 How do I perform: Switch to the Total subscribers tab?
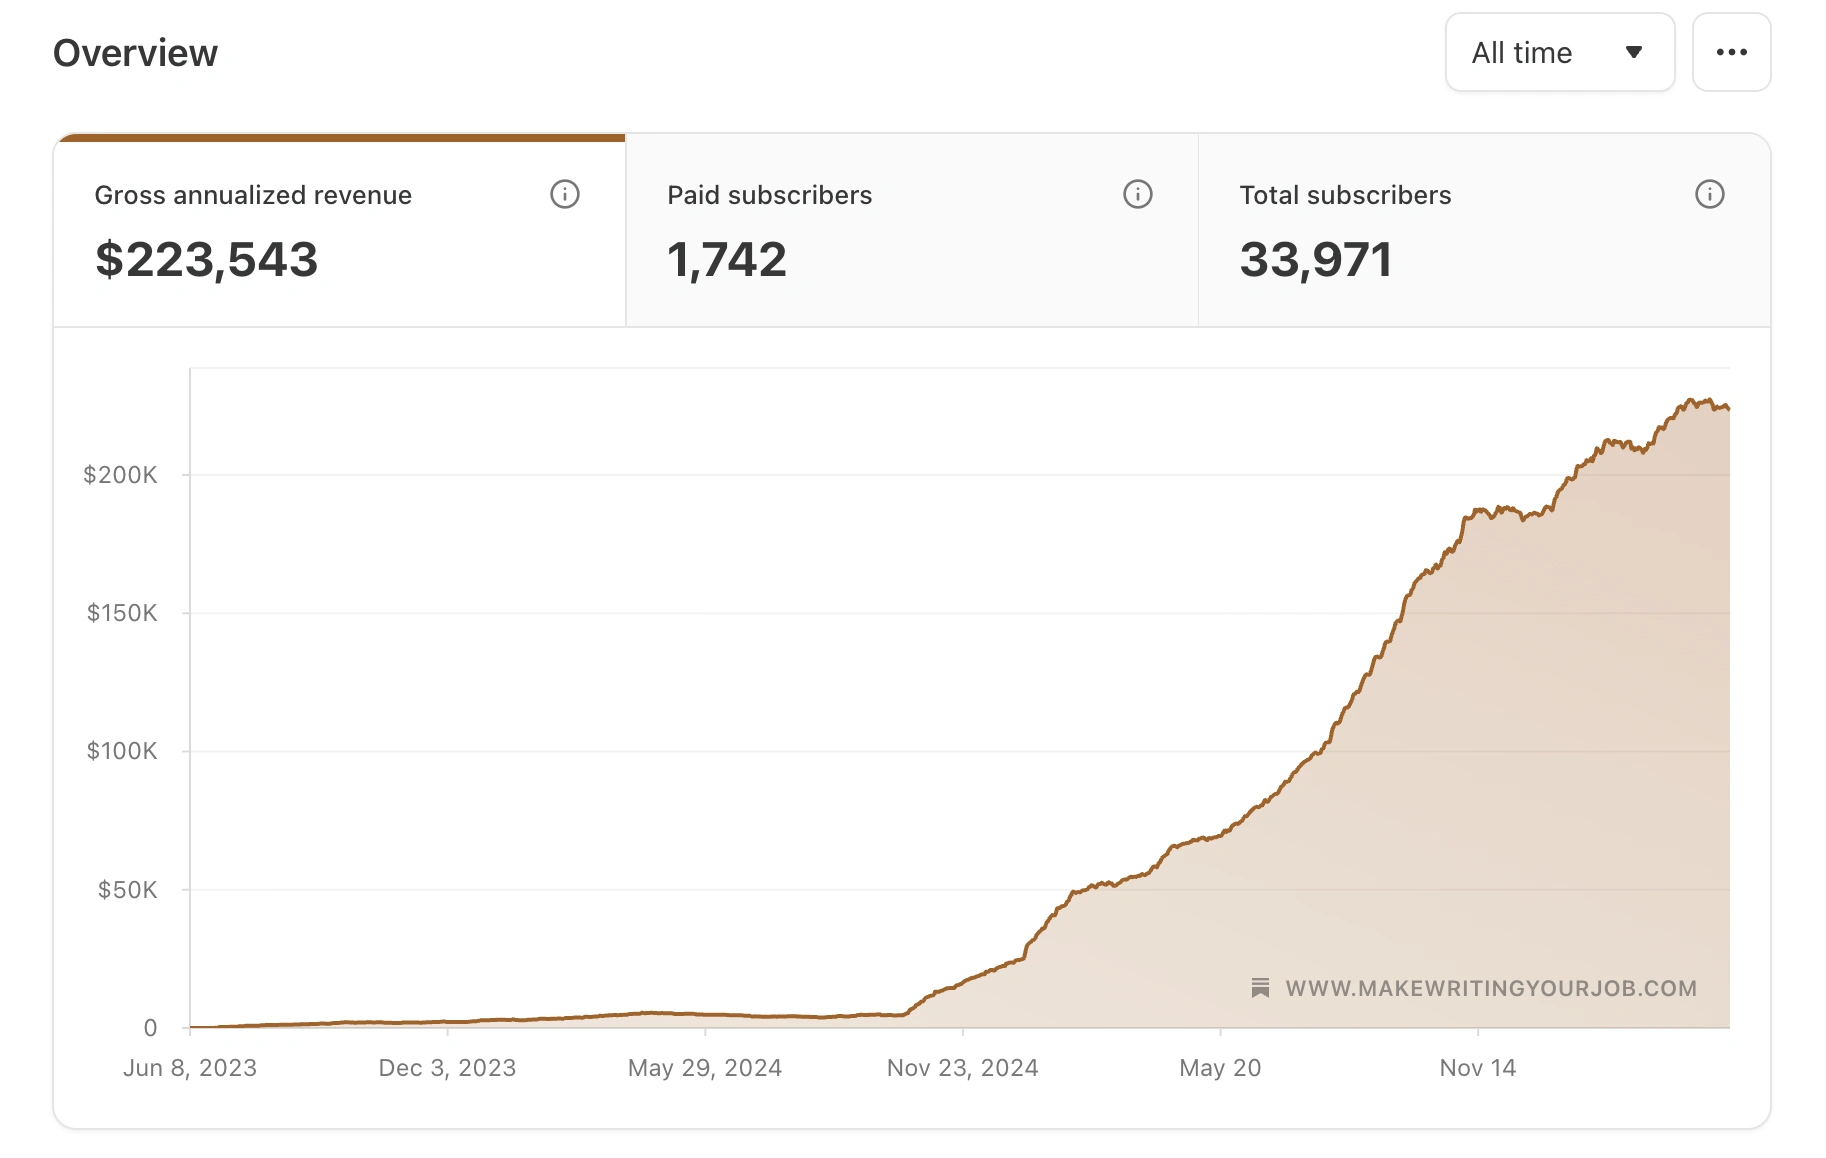tap(1484, 231)
